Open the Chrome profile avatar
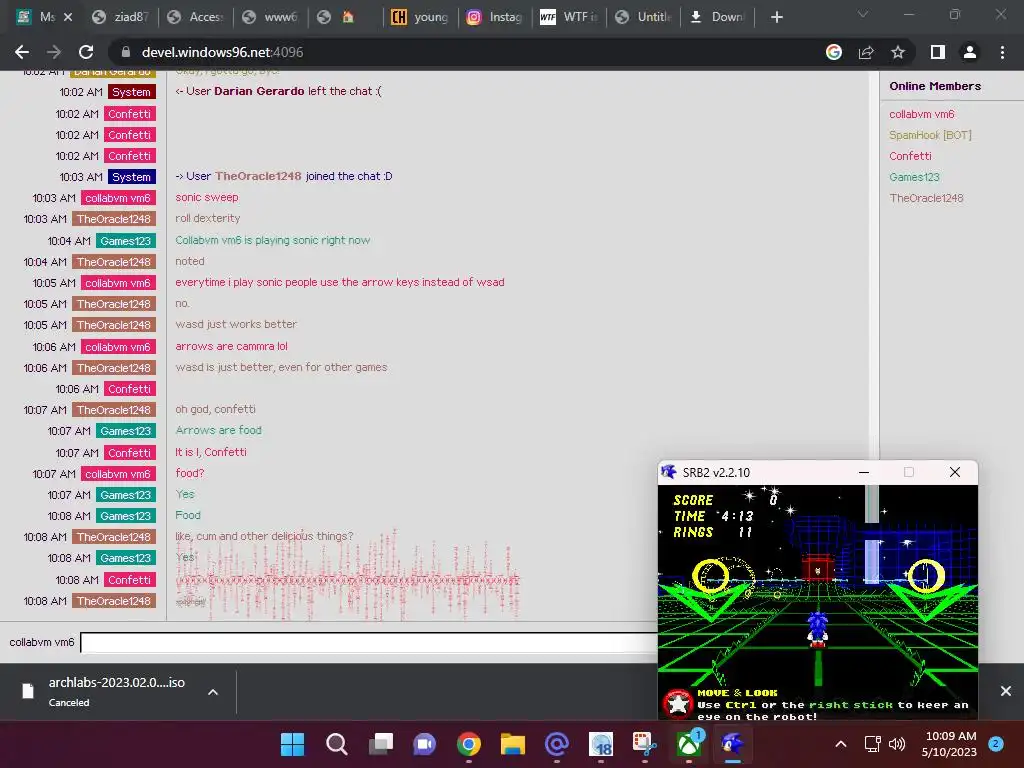 [970, 52]
